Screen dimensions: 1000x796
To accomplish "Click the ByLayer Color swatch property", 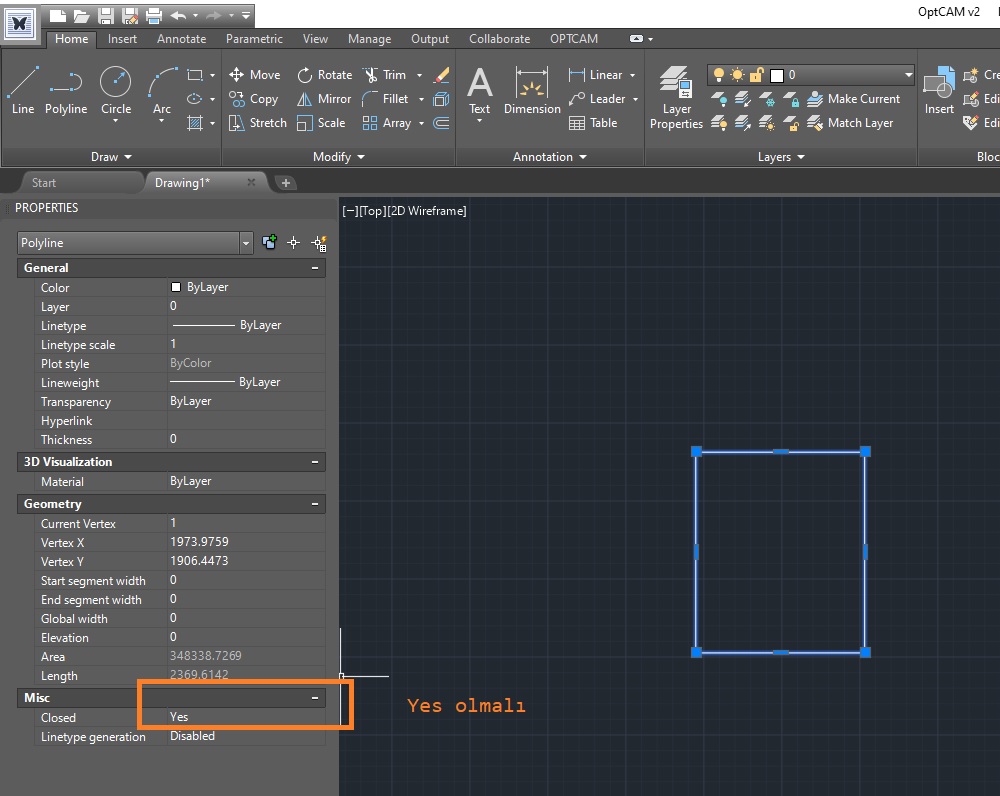I will [177, 287].
